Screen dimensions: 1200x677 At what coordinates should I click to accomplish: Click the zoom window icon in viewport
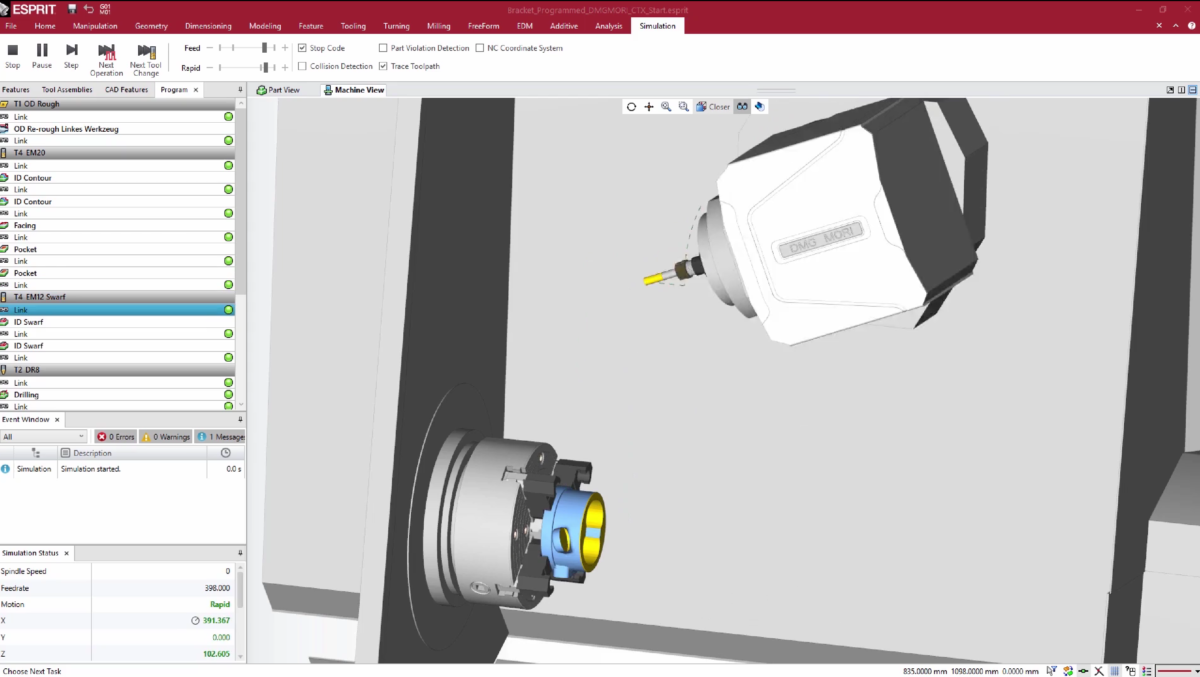[683, 106]
